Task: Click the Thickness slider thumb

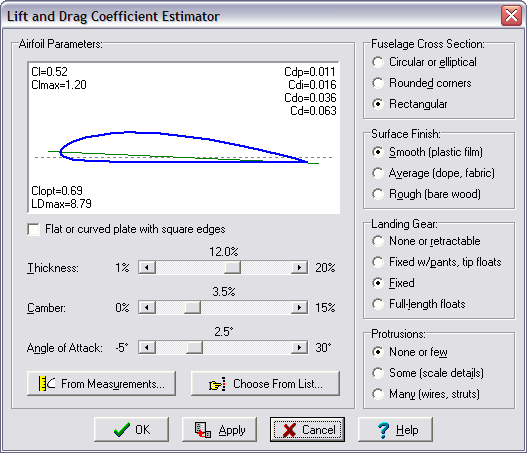Action: click(x=233, y=268)
